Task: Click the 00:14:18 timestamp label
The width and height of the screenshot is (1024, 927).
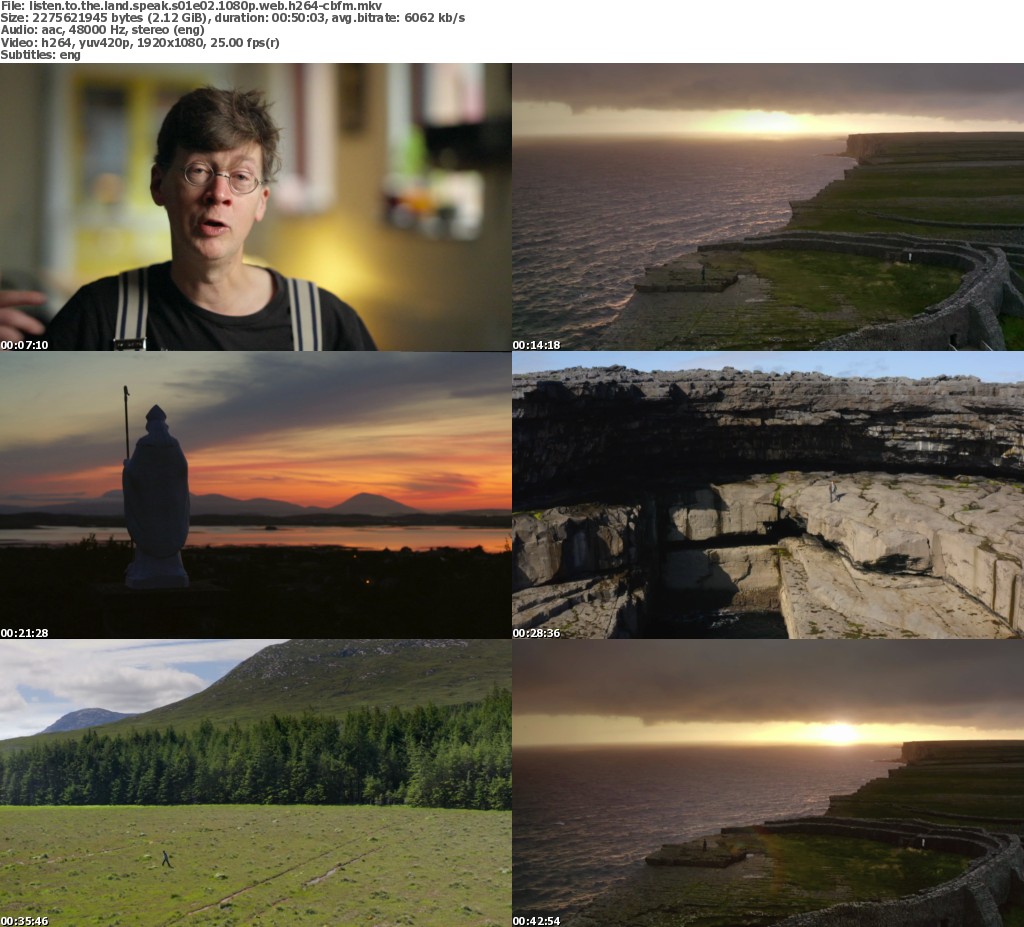Action: tap(536, 345)
